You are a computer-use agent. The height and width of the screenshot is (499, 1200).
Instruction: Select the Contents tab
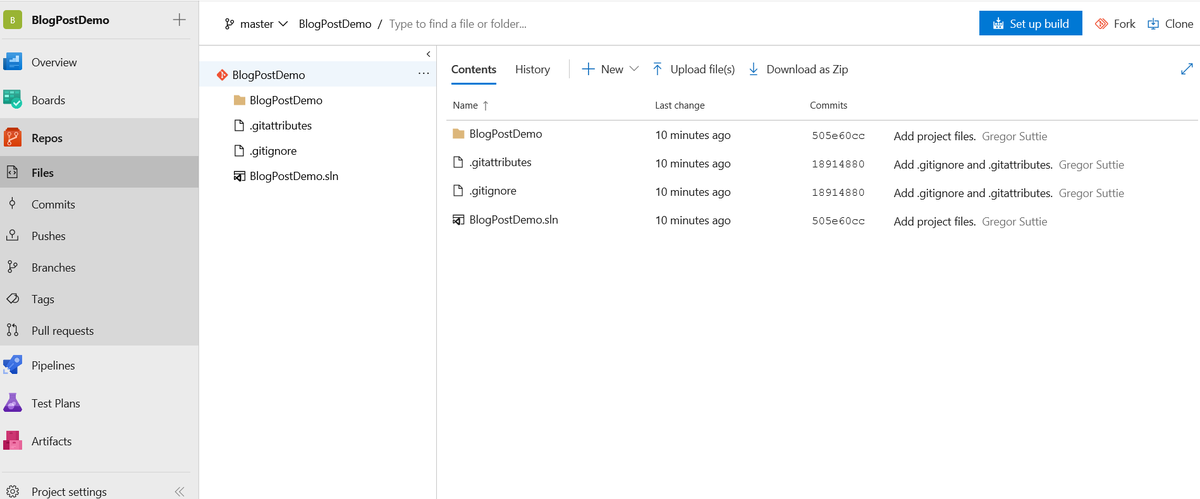pos(474,69)
